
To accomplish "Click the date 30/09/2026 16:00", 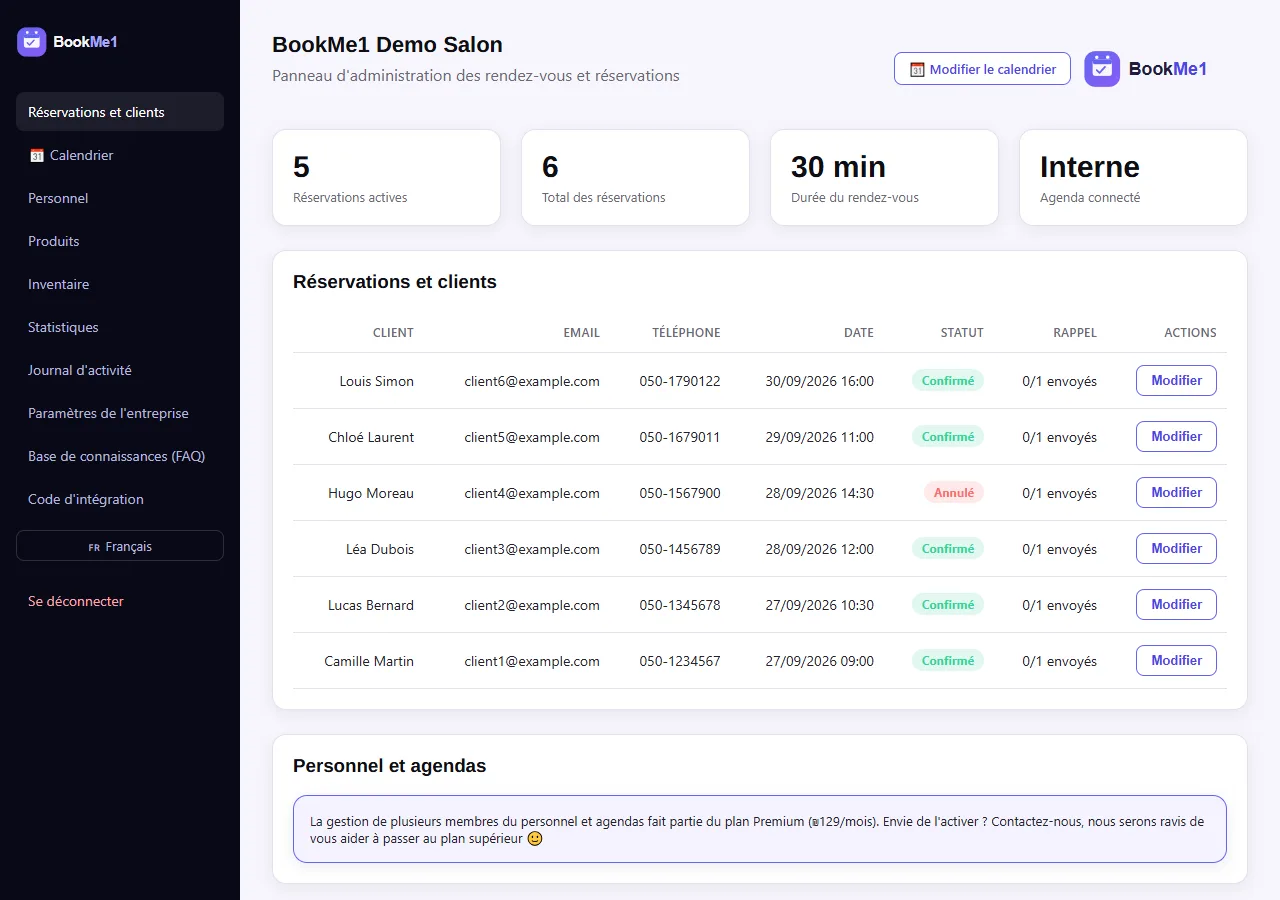I will [x=819, y=381].
